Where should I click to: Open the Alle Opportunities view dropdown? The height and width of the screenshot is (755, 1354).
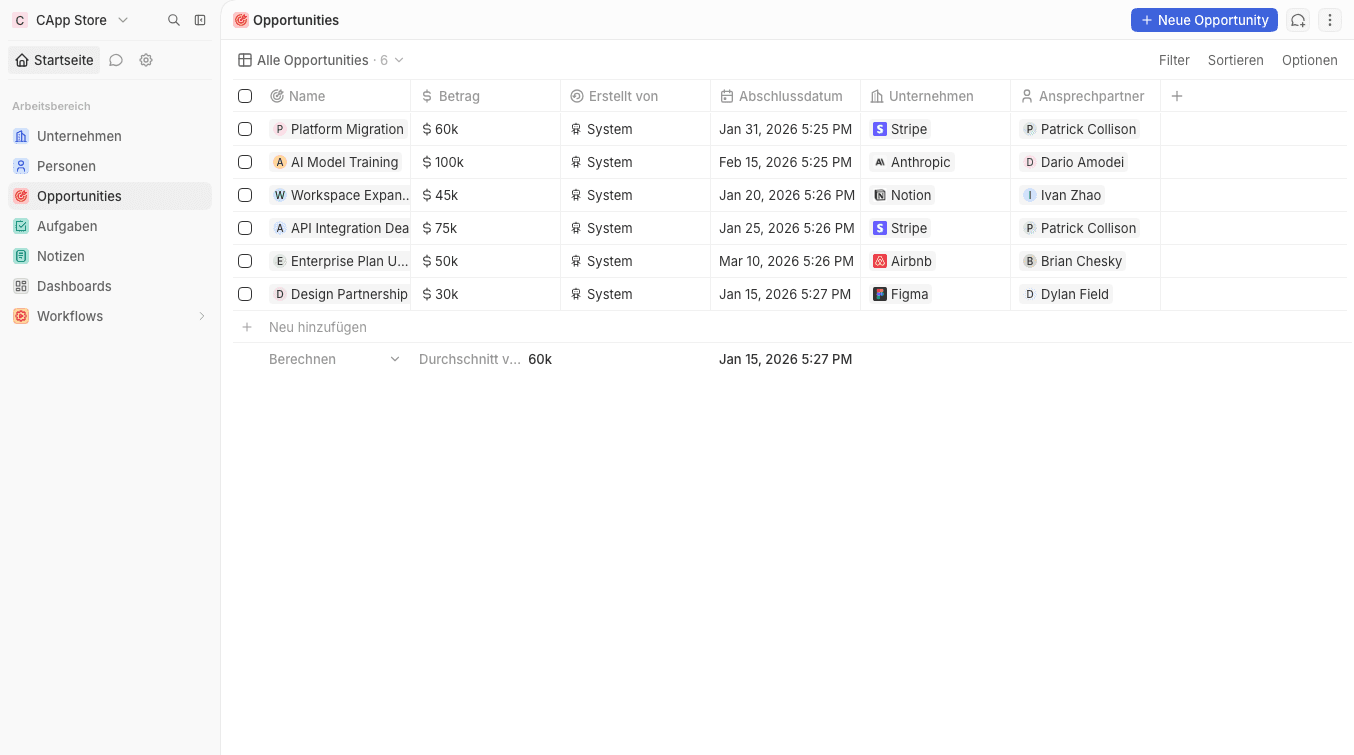click(321, 60)
